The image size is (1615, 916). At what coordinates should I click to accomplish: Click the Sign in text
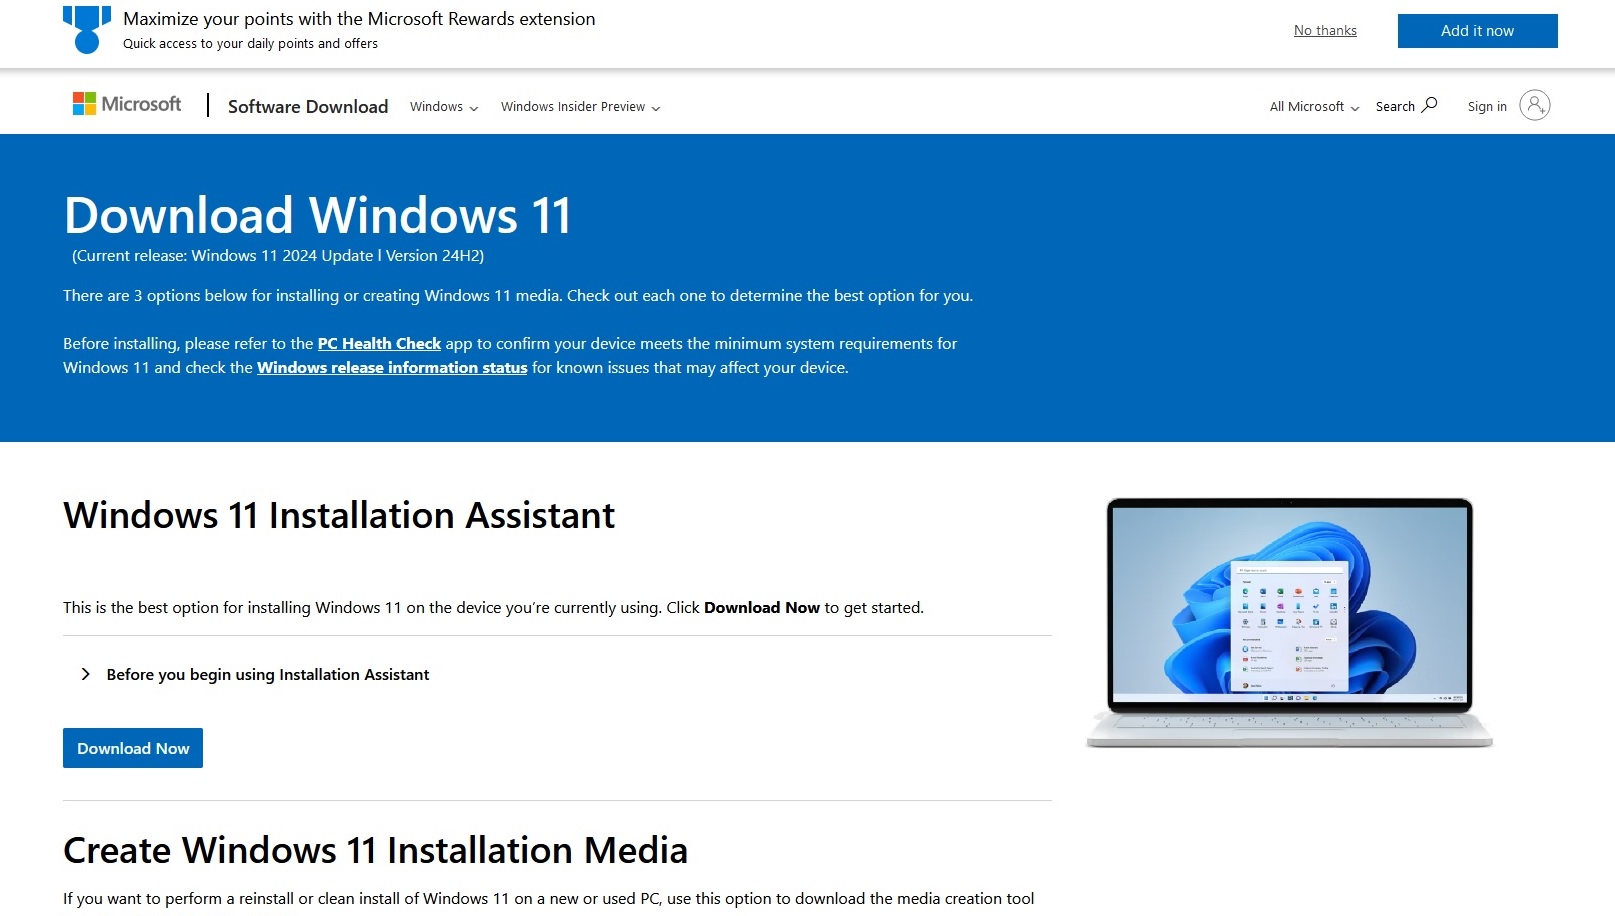click(1487, 106)
